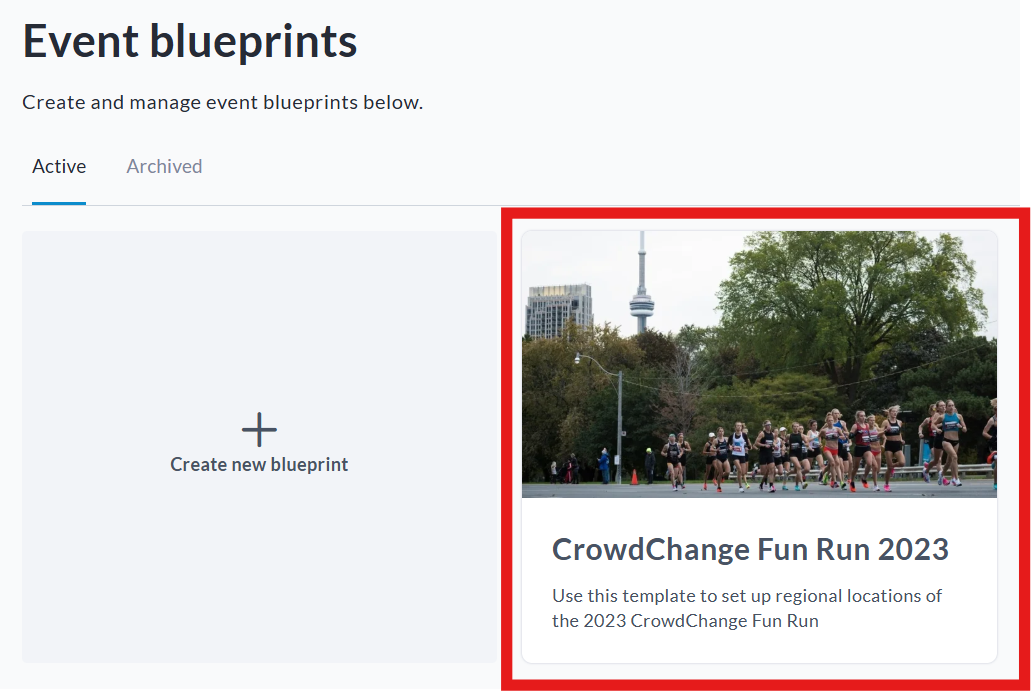Image resolution: width=1031 pixels, height=691 pixels.
Task: Click the Fun Run blueprint photo thumbnail
Action: coord(759,364)
